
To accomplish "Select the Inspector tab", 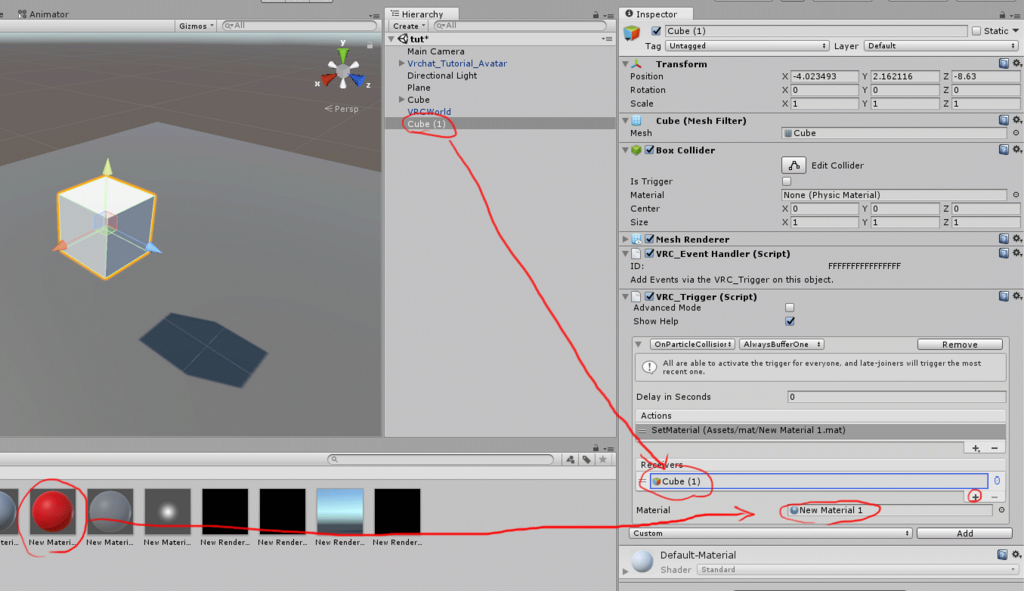I will click(656, 14).
